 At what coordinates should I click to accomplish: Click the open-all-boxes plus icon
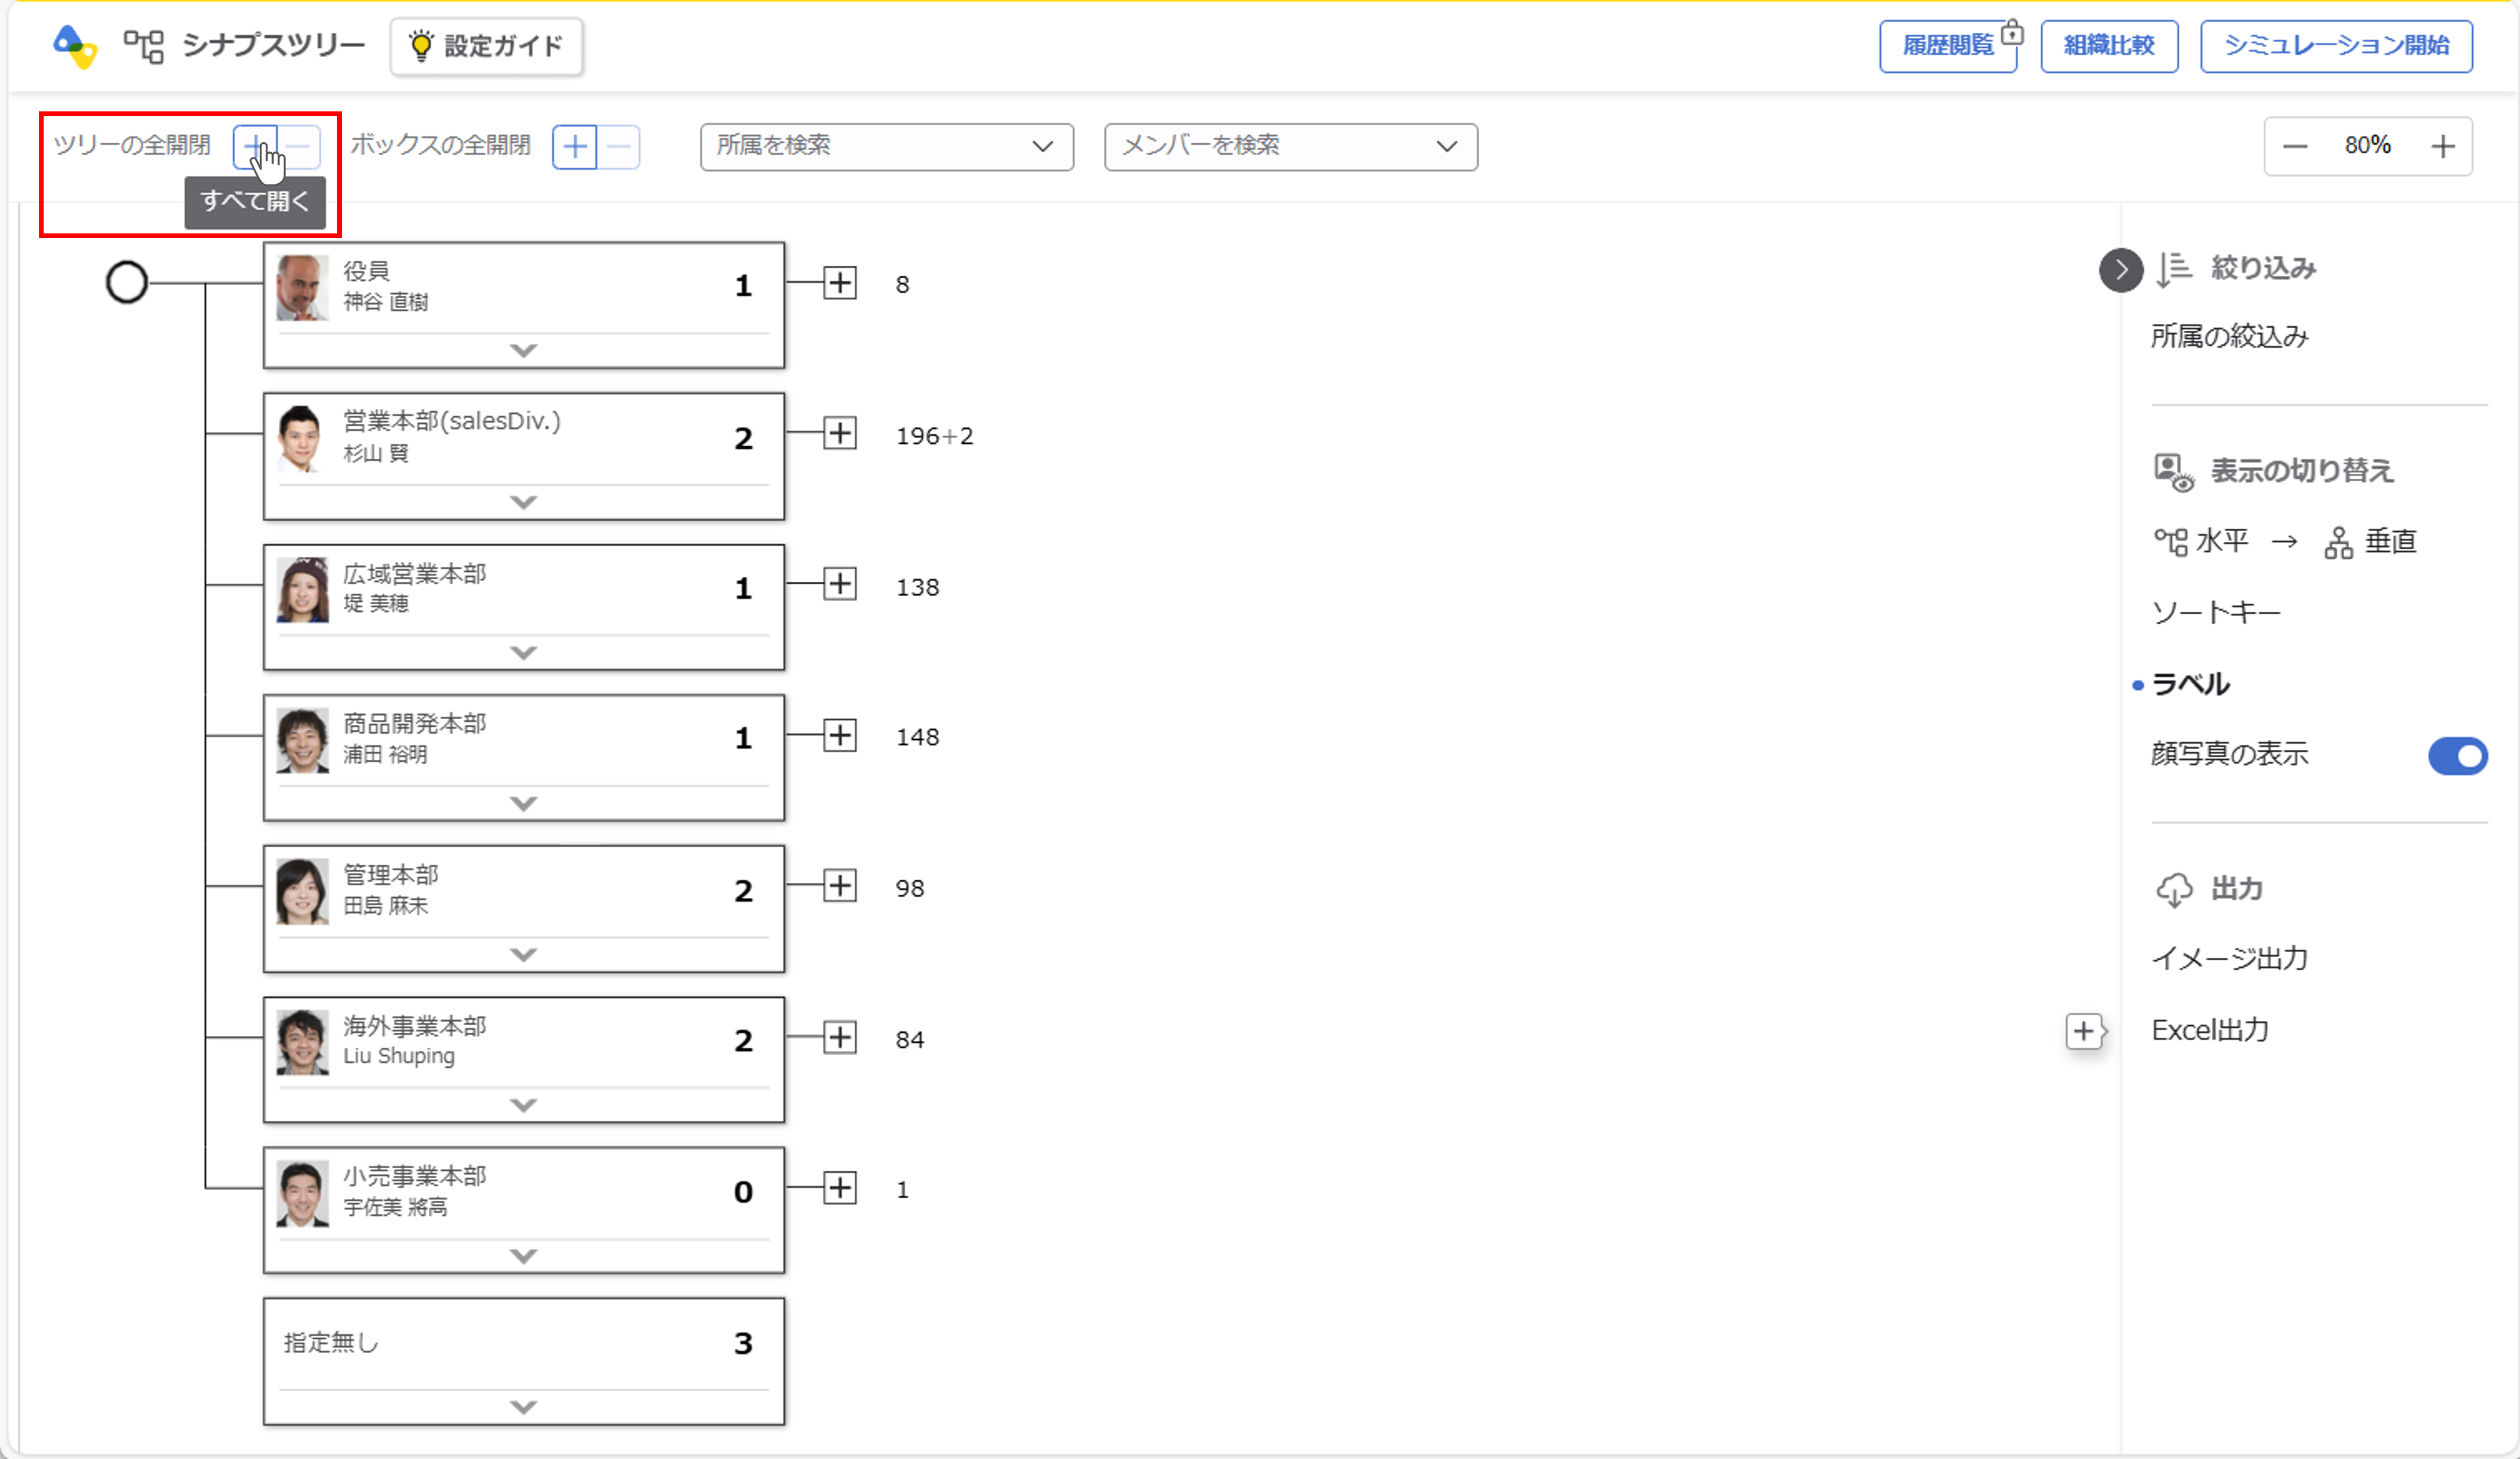[575, 147]
